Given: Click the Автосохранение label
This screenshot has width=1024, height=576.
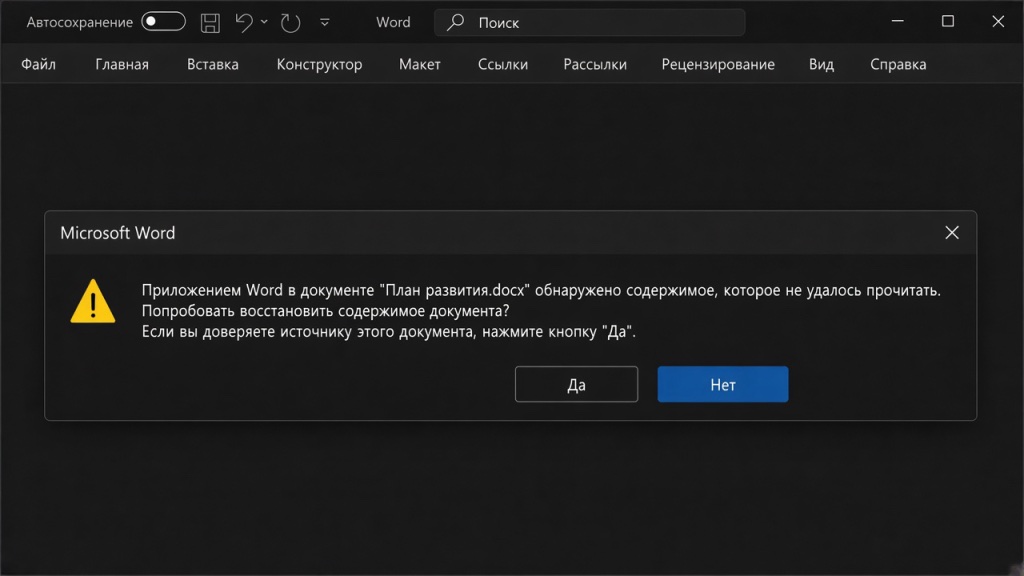Looking at the screenshot, I should [80, 22].
